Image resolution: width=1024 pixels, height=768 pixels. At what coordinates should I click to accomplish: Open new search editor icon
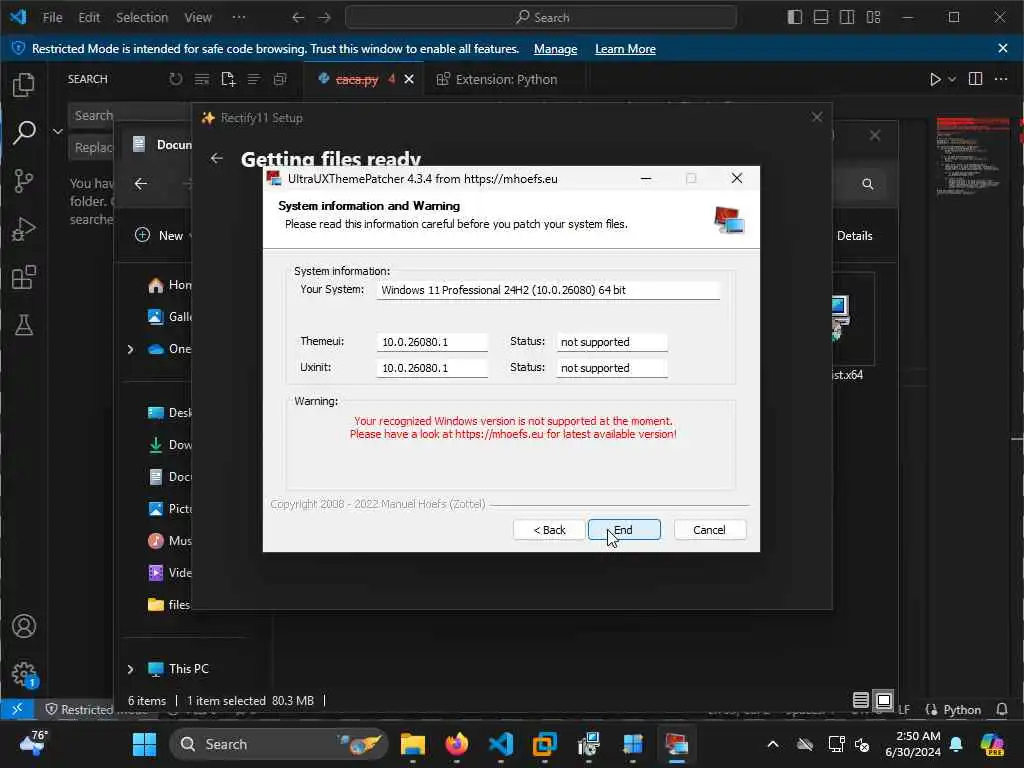click(x=228, y=79)
